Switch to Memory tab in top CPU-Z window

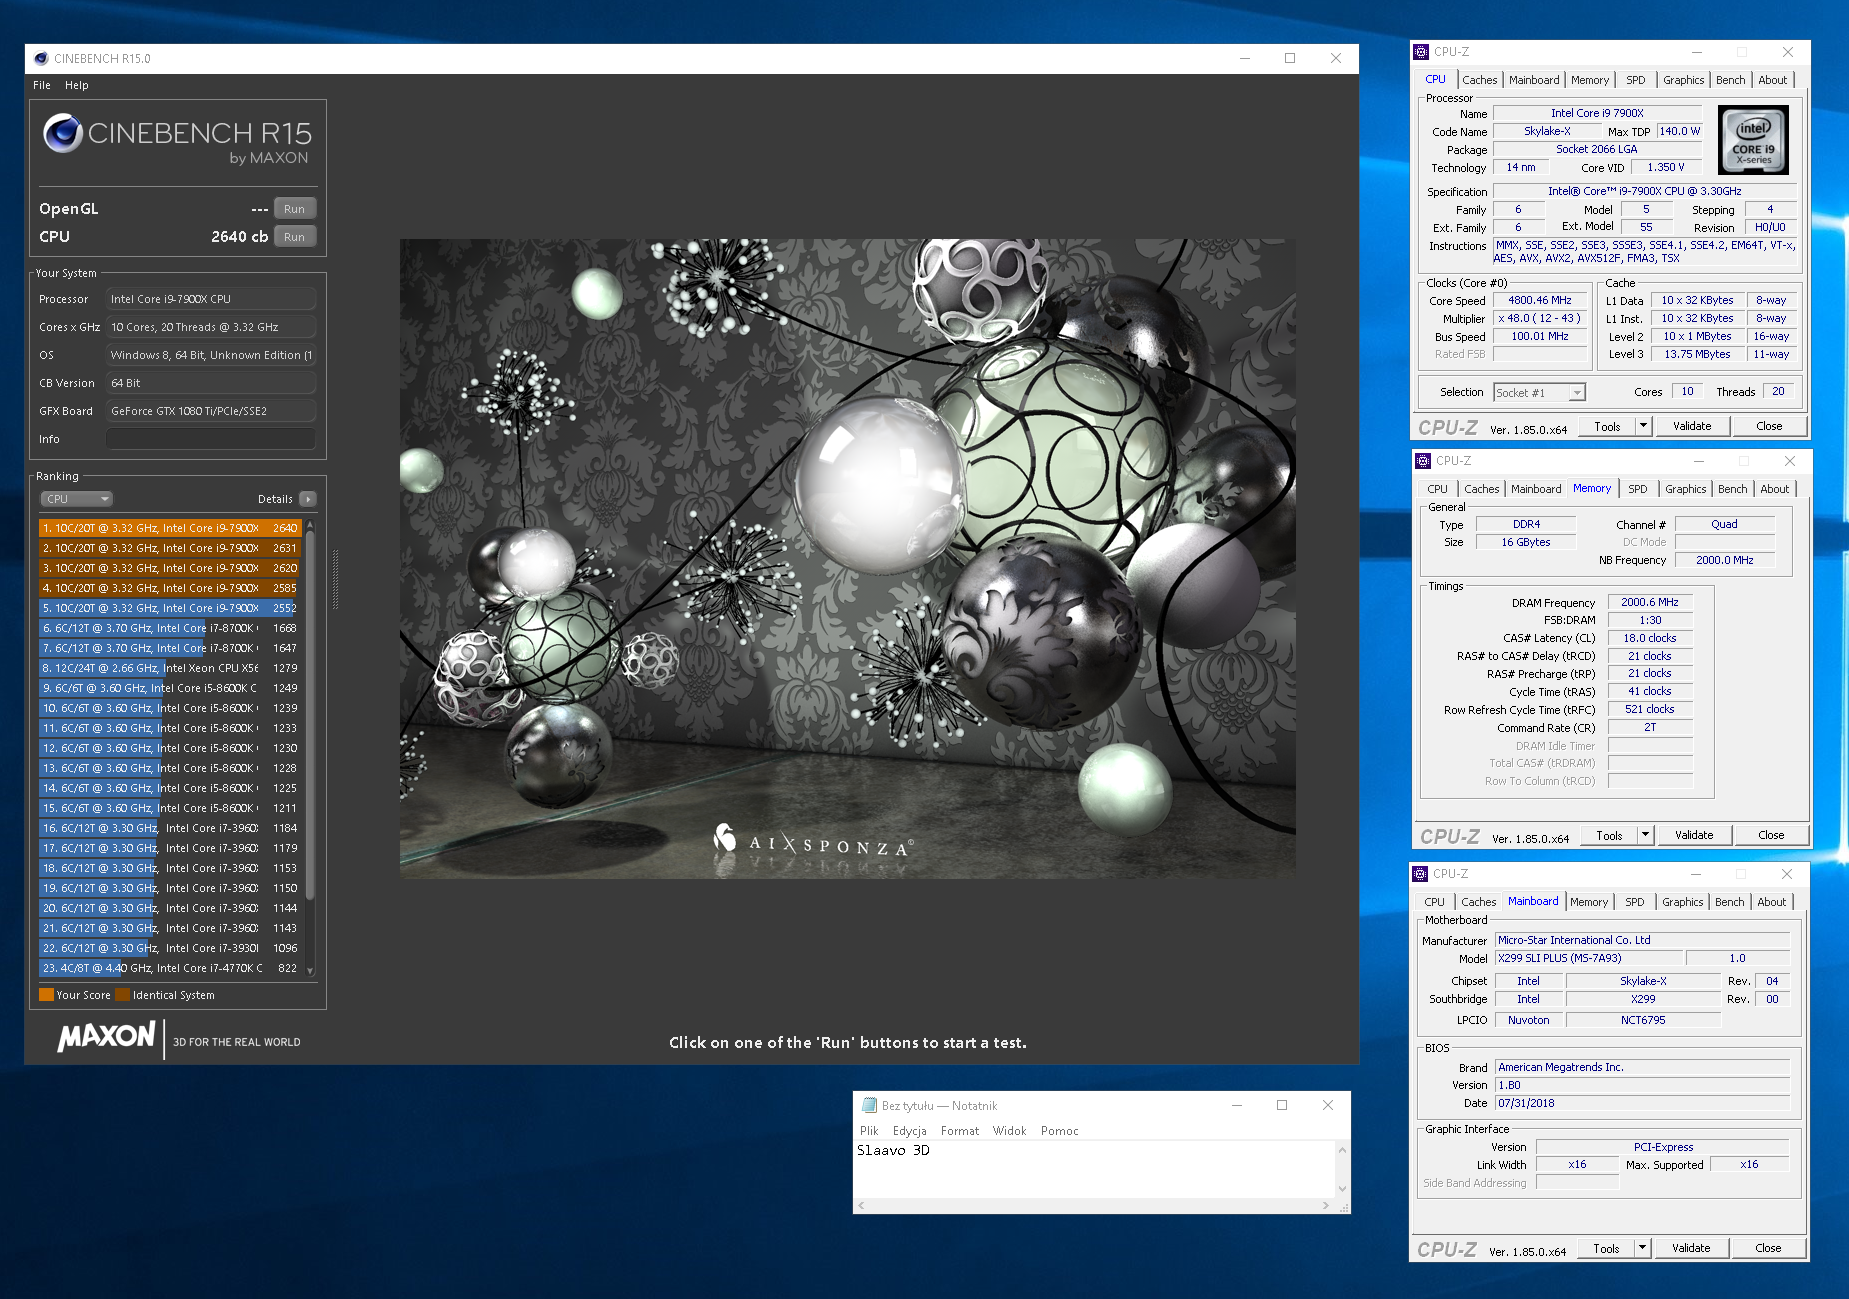coord(1590,80)
